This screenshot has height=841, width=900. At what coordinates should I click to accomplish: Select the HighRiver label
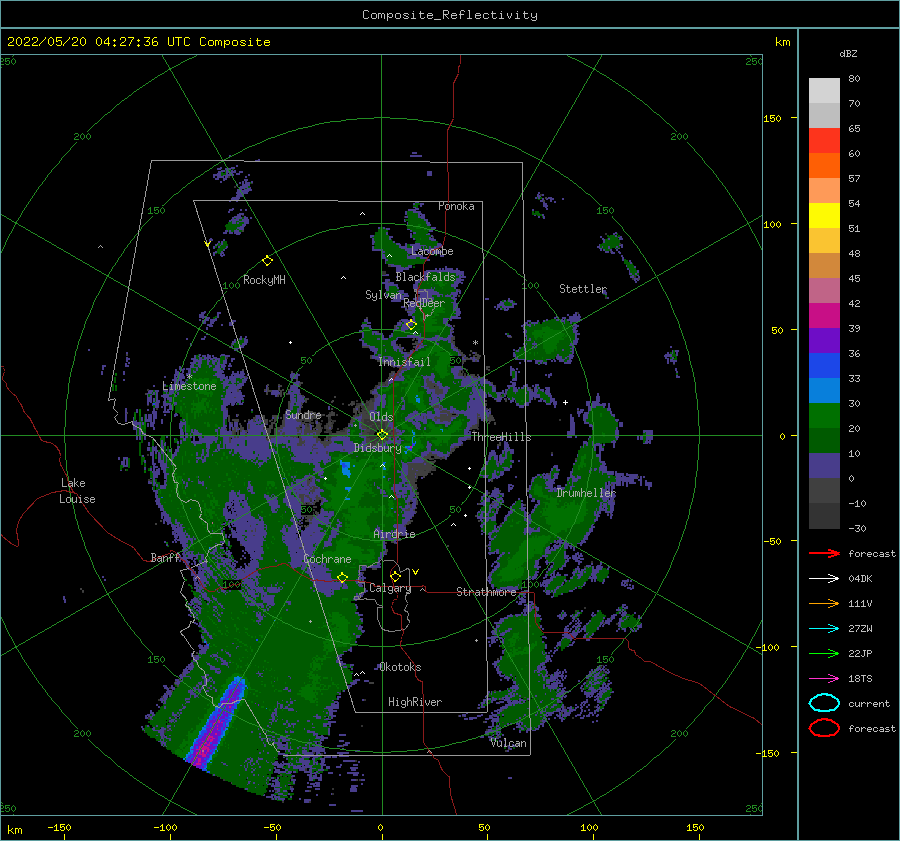click(415, 702)
